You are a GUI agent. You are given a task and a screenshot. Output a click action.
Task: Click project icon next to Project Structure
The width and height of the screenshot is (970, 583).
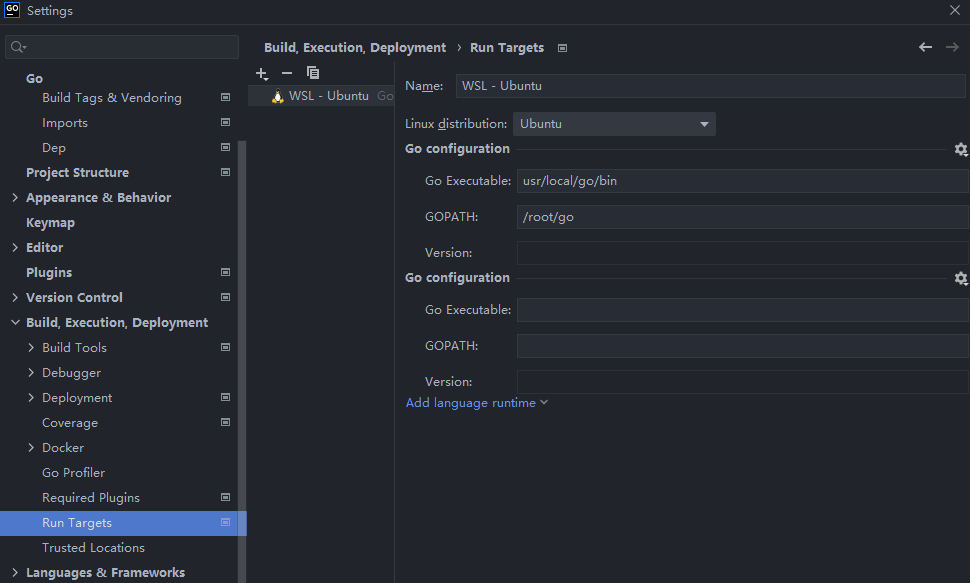pyautogui.click(x=226, y=172)
